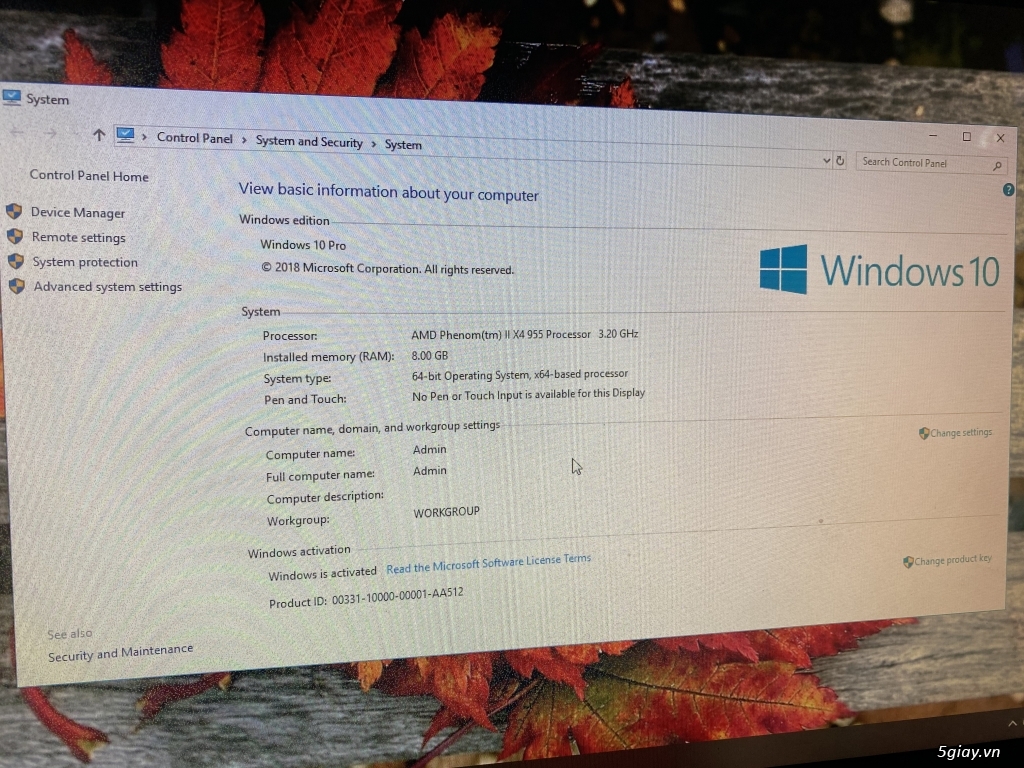The image size is (1024, 768).
Task: Open Advanced system settings
Action: pos(107,287)
